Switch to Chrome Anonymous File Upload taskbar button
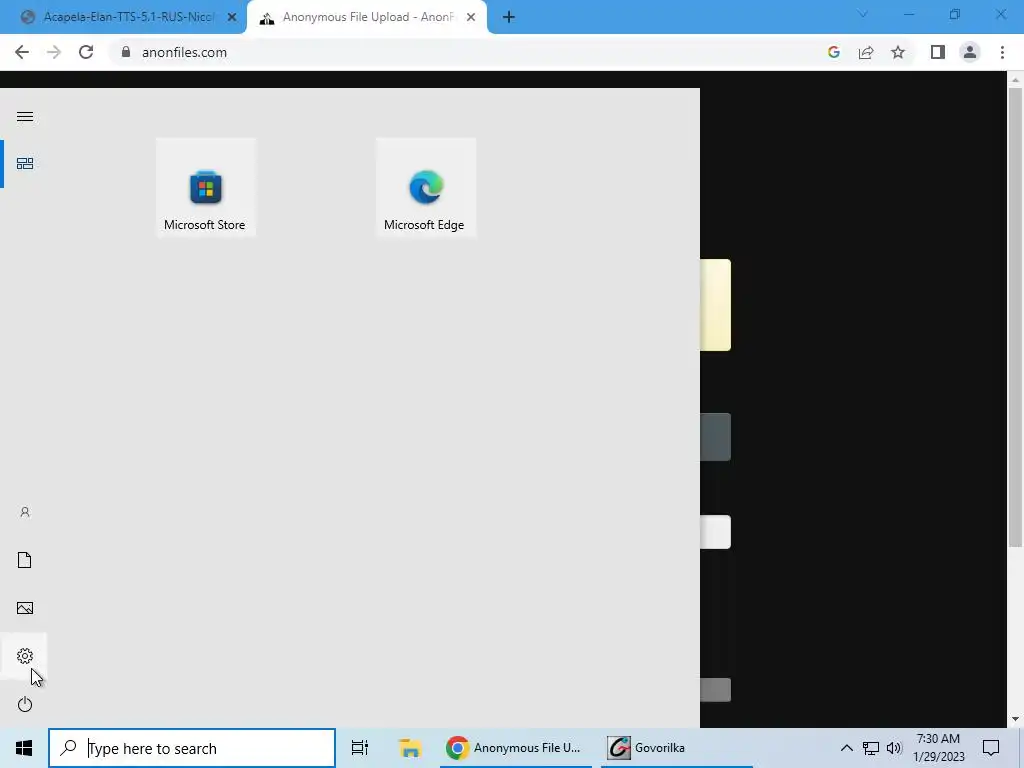The image size is (1024, 768). coord(515,748)
